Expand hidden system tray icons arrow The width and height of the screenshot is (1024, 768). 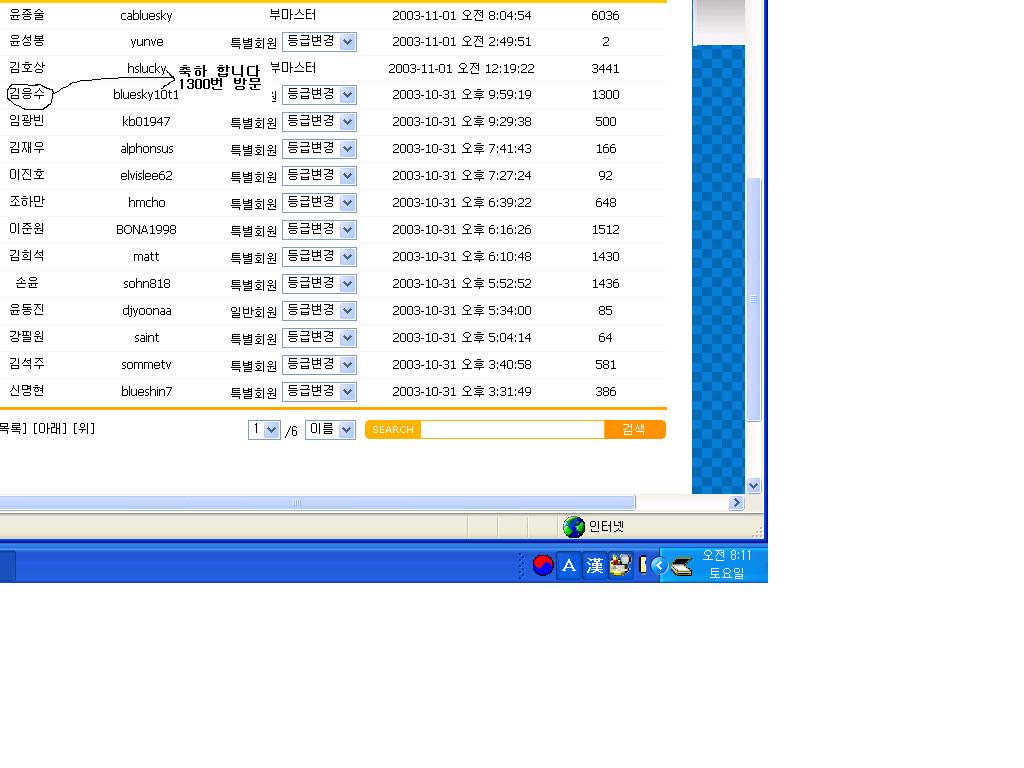(x=658, y=566)
